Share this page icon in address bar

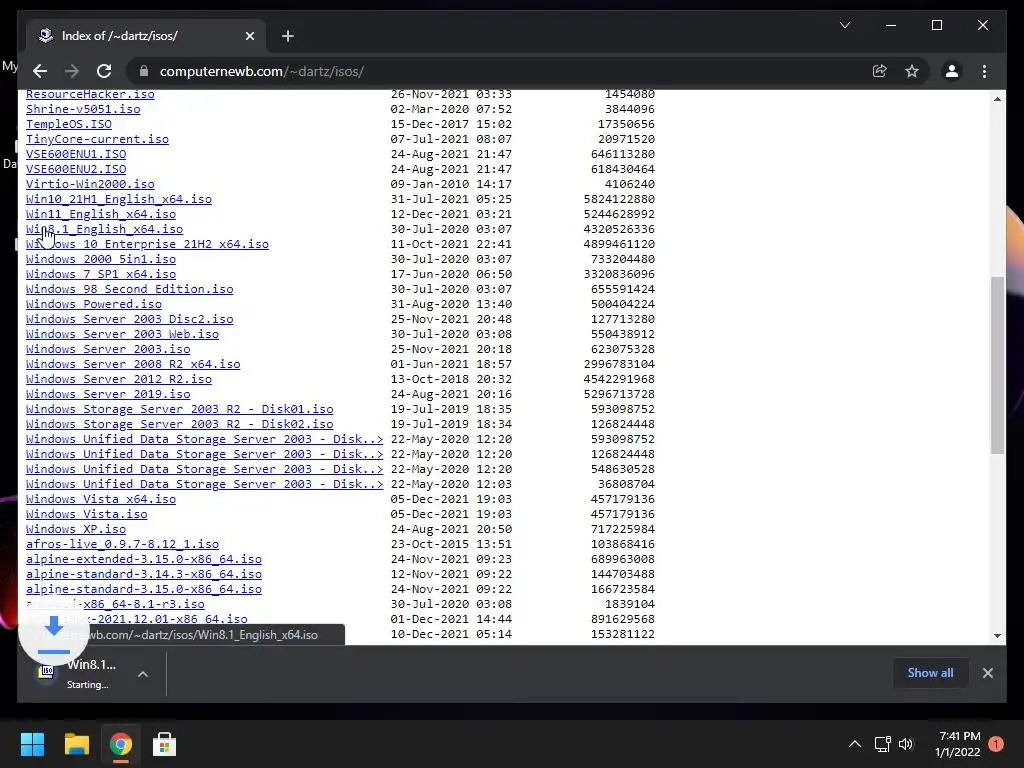(x=880, y=71)
